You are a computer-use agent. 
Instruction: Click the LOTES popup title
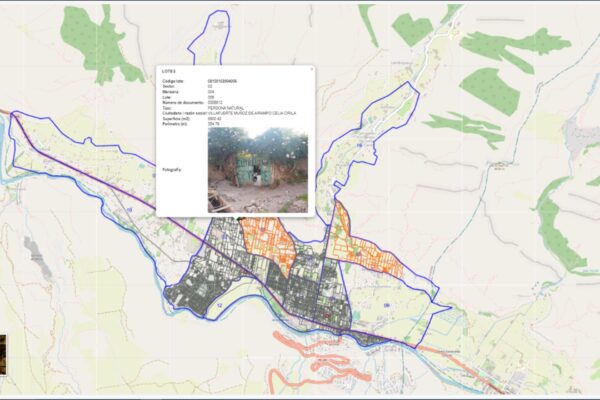click(168, 72)
